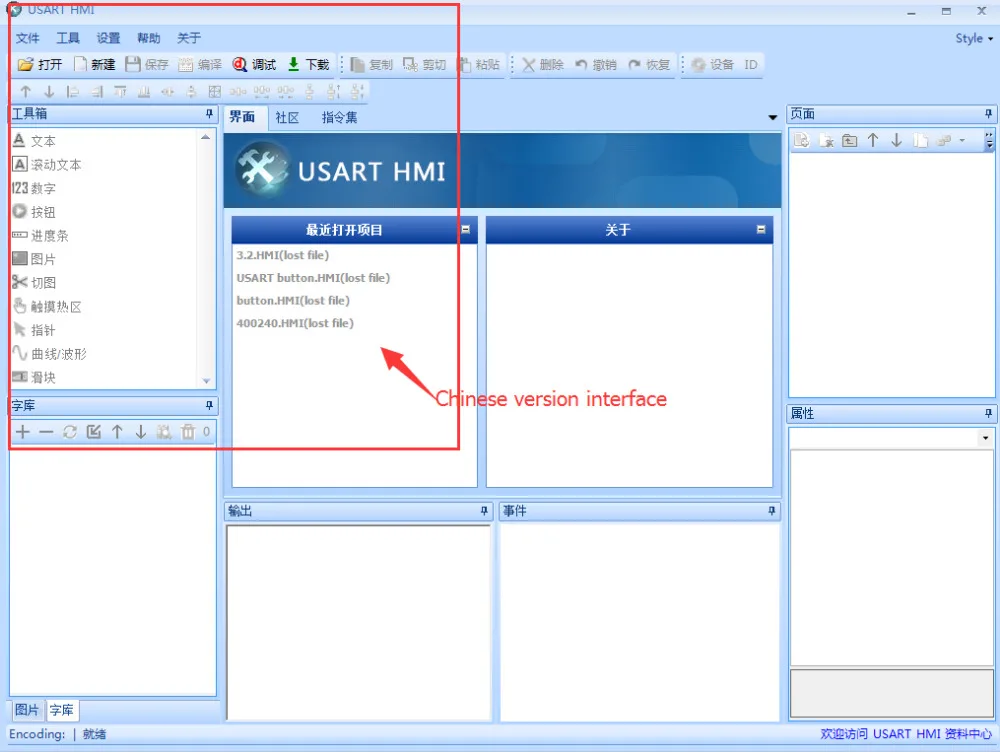Remove font with minus icon

(x=46, y=432)
